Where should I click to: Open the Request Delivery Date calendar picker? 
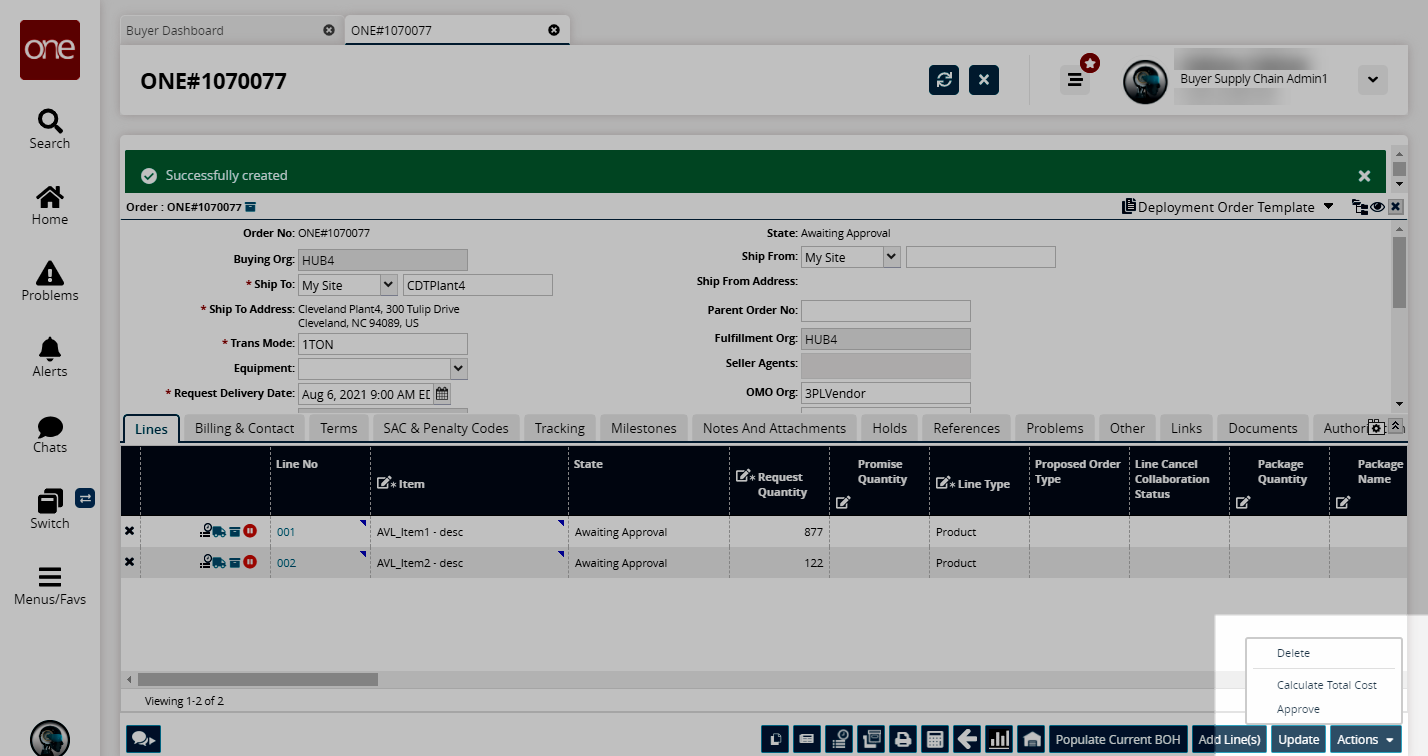(x=442, y=394)
